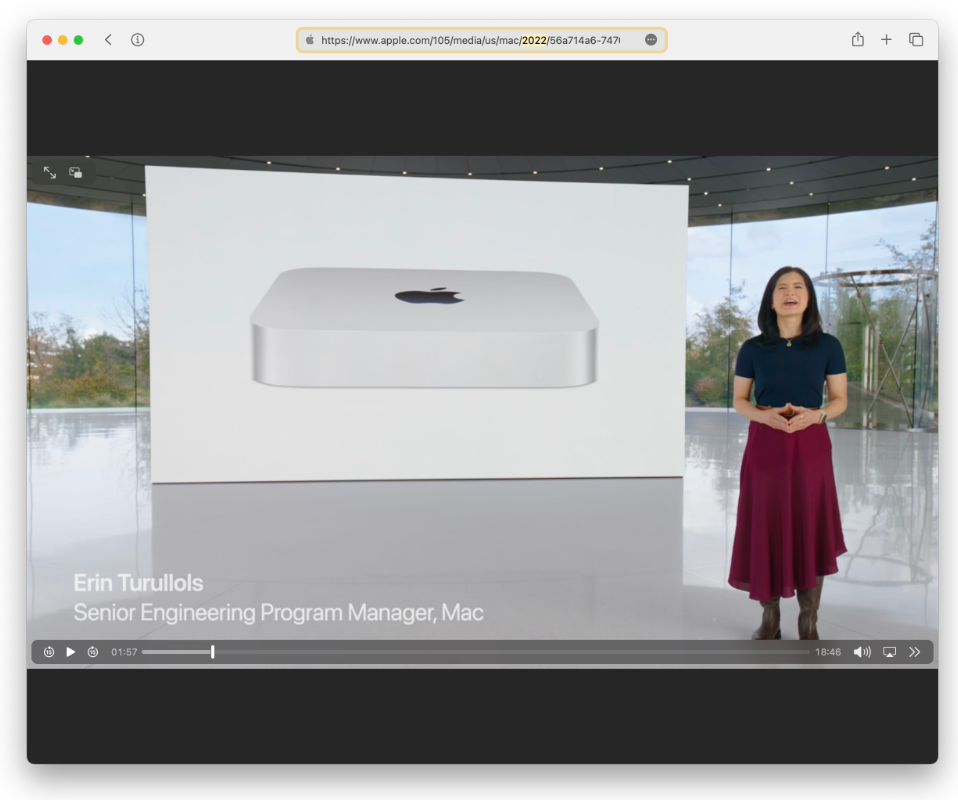
Task: Skip back 10 seconds
Action: [x=49, y=652]
